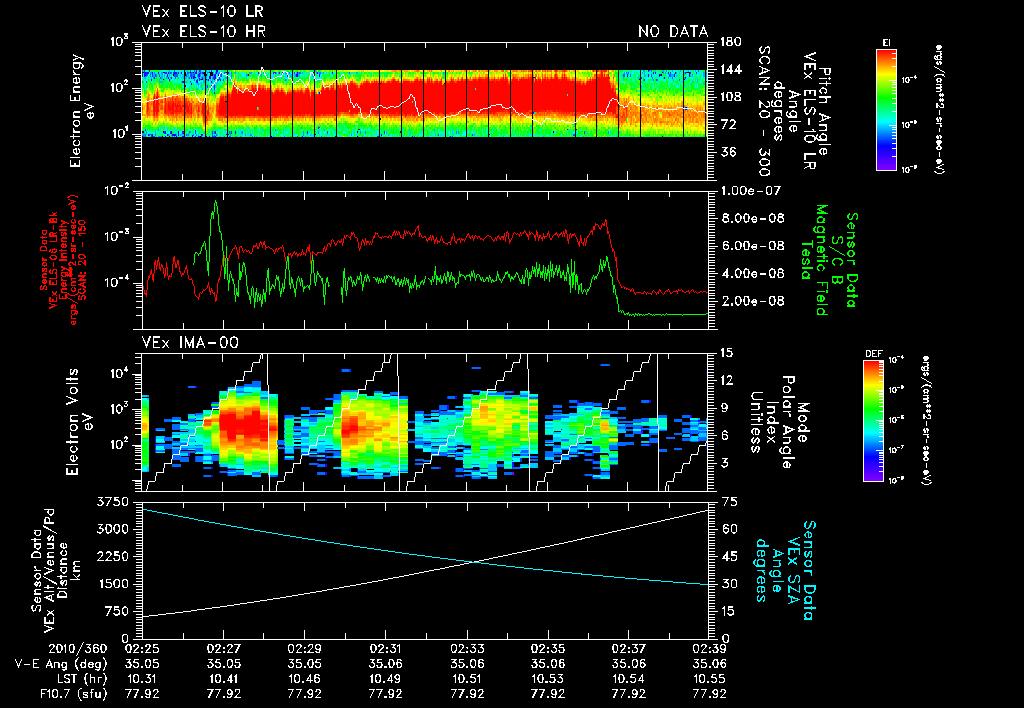Click the '750' distance tick label
1024x708 pixels.
pos(117,611)
